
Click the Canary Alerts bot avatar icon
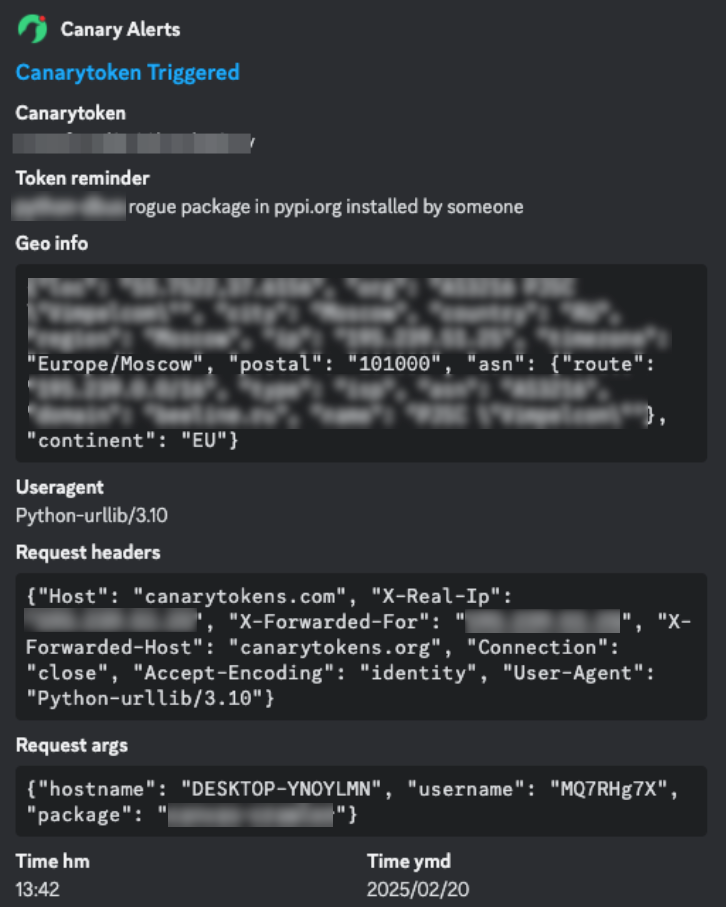(32, 29)
